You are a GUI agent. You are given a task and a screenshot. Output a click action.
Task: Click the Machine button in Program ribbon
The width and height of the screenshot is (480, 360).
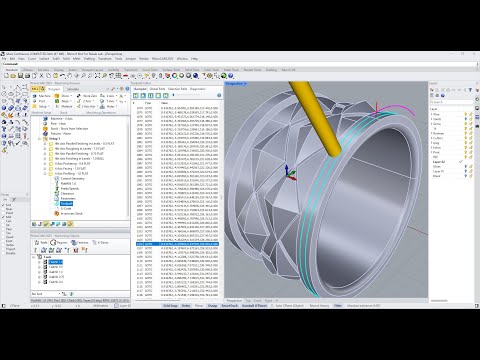coord(42,96)
